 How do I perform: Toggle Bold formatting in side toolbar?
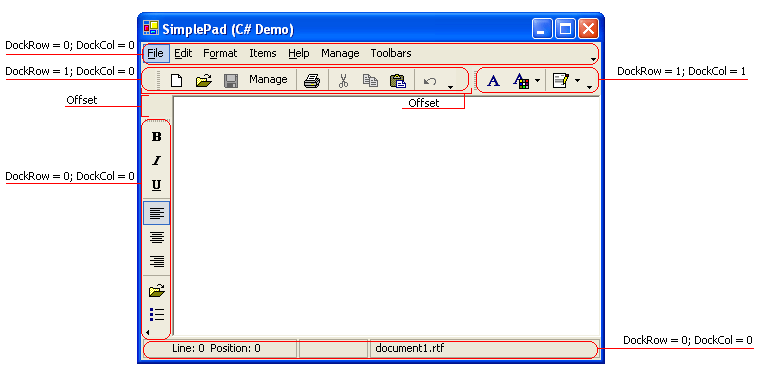click(156, 137)
